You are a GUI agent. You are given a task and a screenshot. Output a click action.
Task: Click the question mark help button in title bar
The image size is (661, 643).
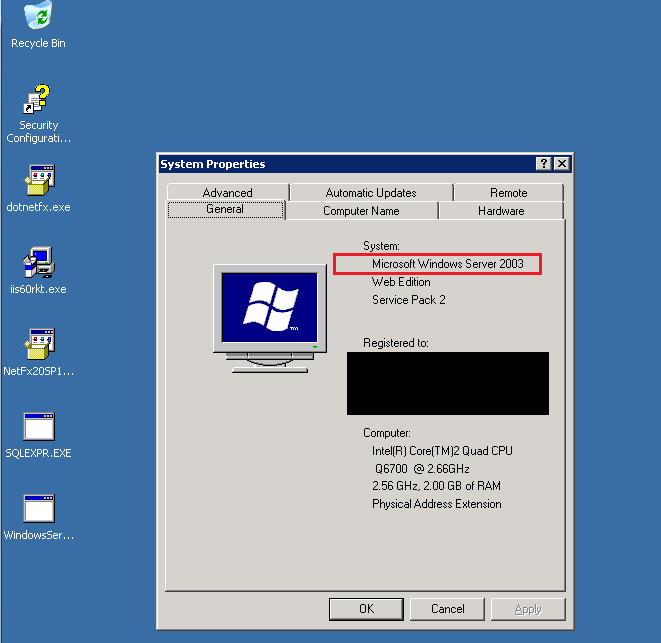(x=543, y=164)
